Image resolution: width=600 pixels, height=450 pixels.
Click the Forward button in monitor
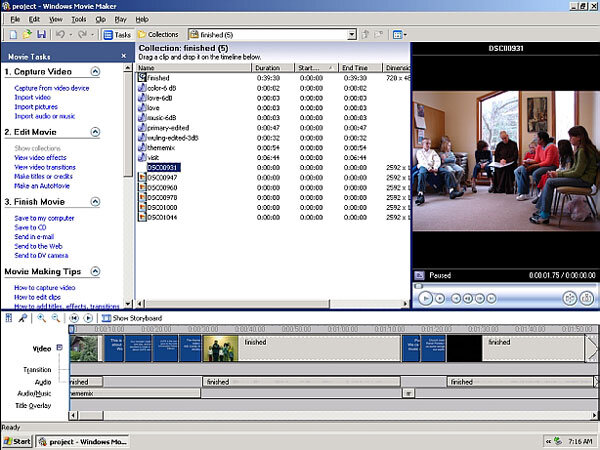tap(491, 298)
